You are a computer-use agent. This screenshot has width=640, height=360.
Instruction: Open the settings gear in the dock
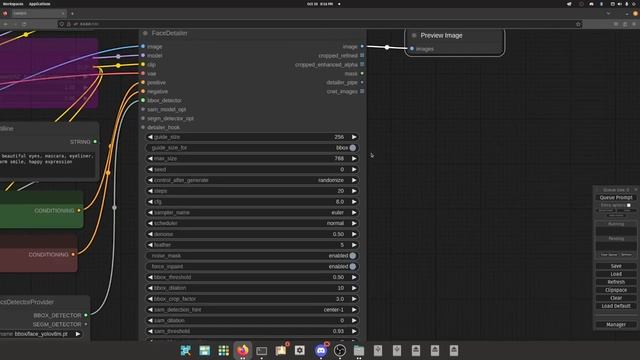point(300,350)
